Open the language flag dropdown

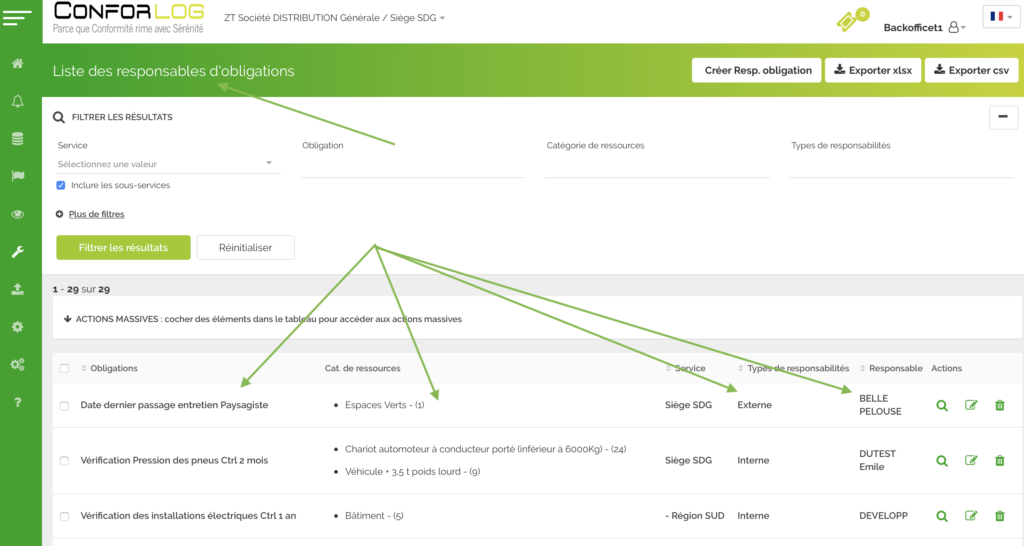click(x=1001, y=17)
